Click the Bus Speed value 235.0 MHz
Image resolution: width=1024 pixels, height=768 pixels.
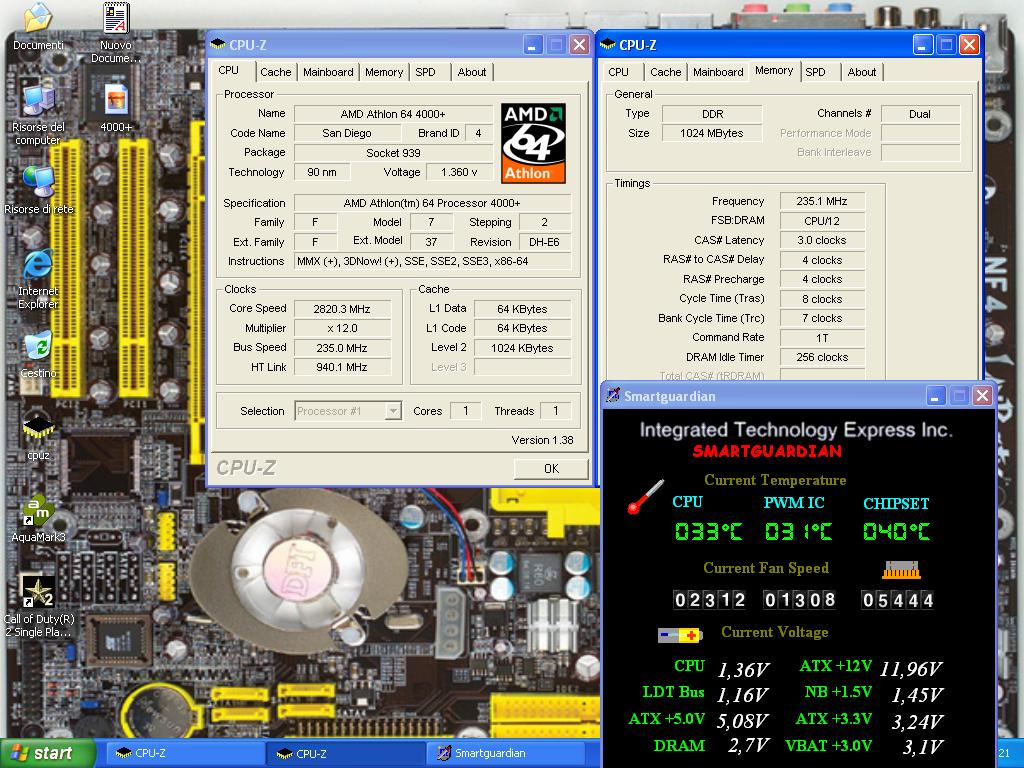pos(342,347)
